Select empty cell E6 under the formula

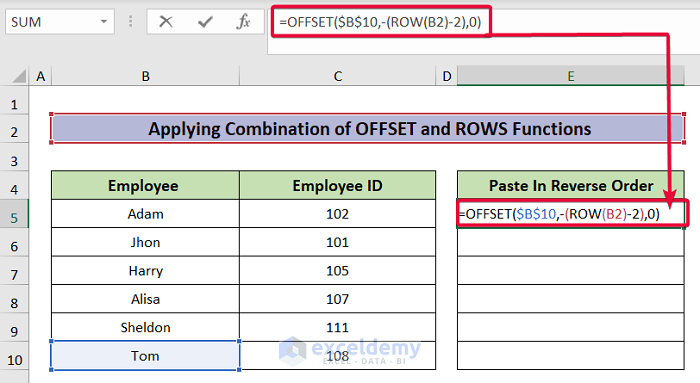(571, 242)
